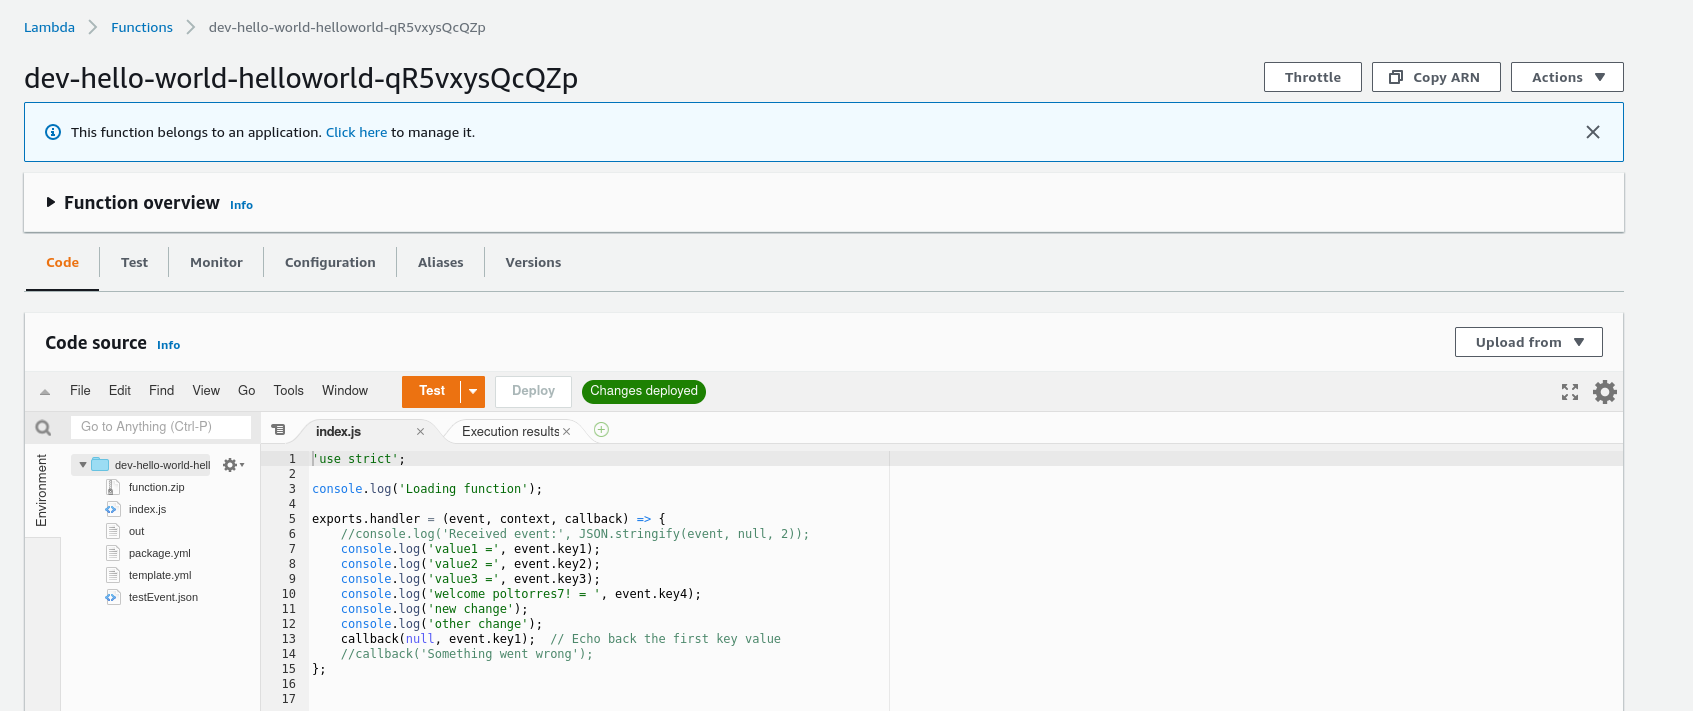The height and width of the screenshot is (711, 1693).
Task: Open editor preferences gear icon
Action: pos(1605,392)
